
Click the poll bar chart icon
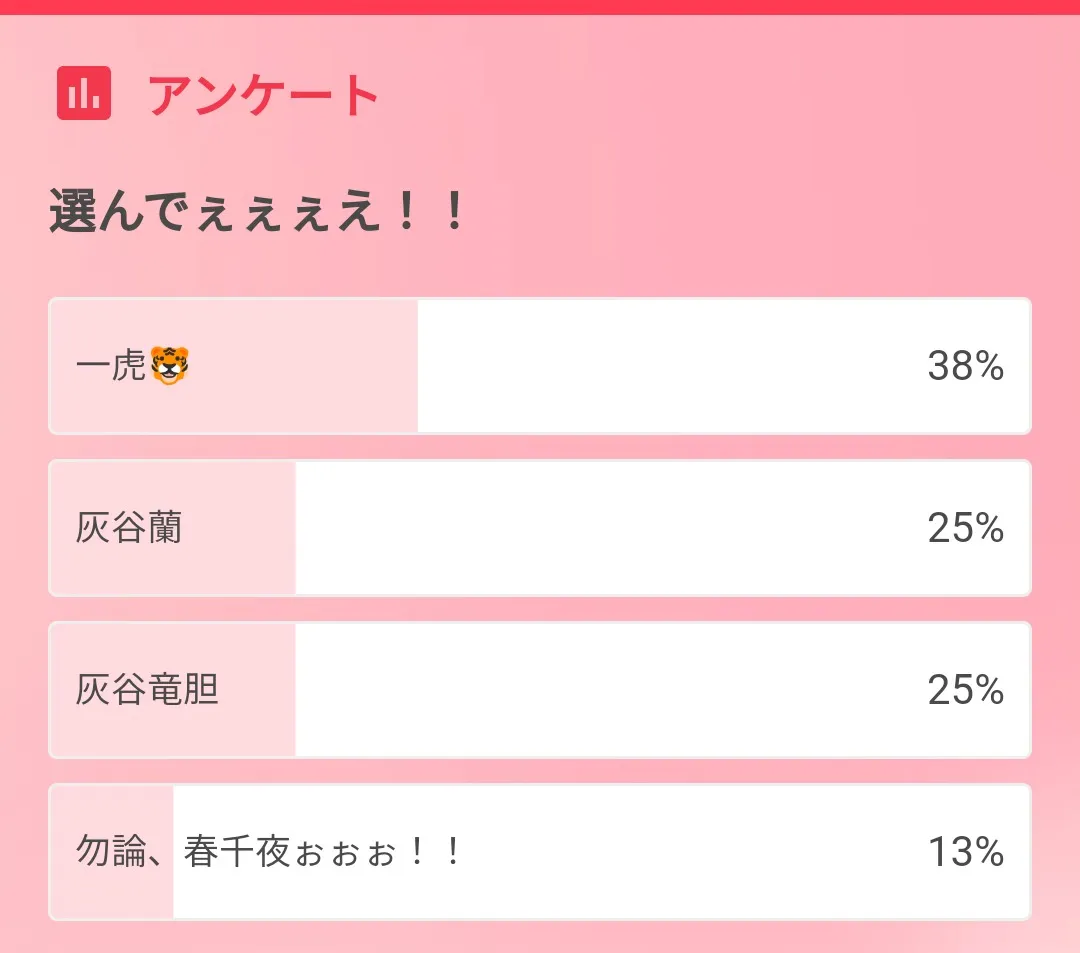83,94
